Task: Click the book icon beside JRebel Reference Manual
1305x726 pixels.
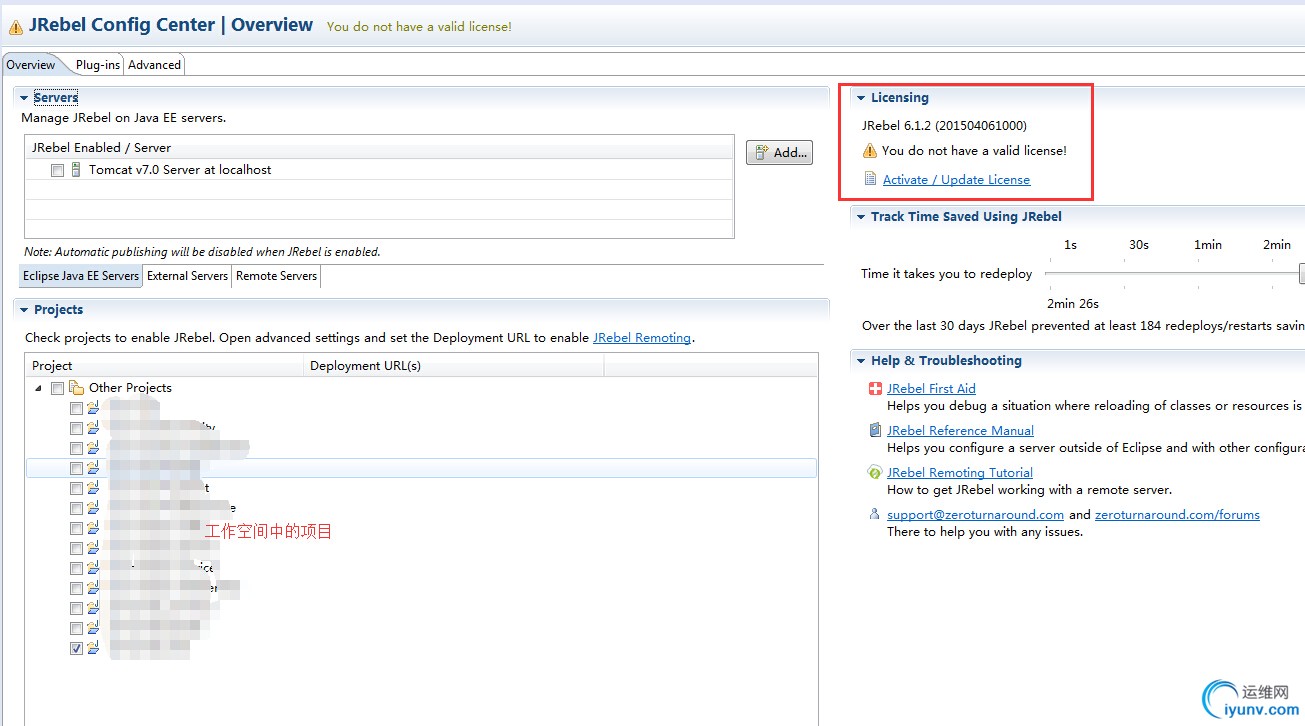Action: (x=876, y=431)
